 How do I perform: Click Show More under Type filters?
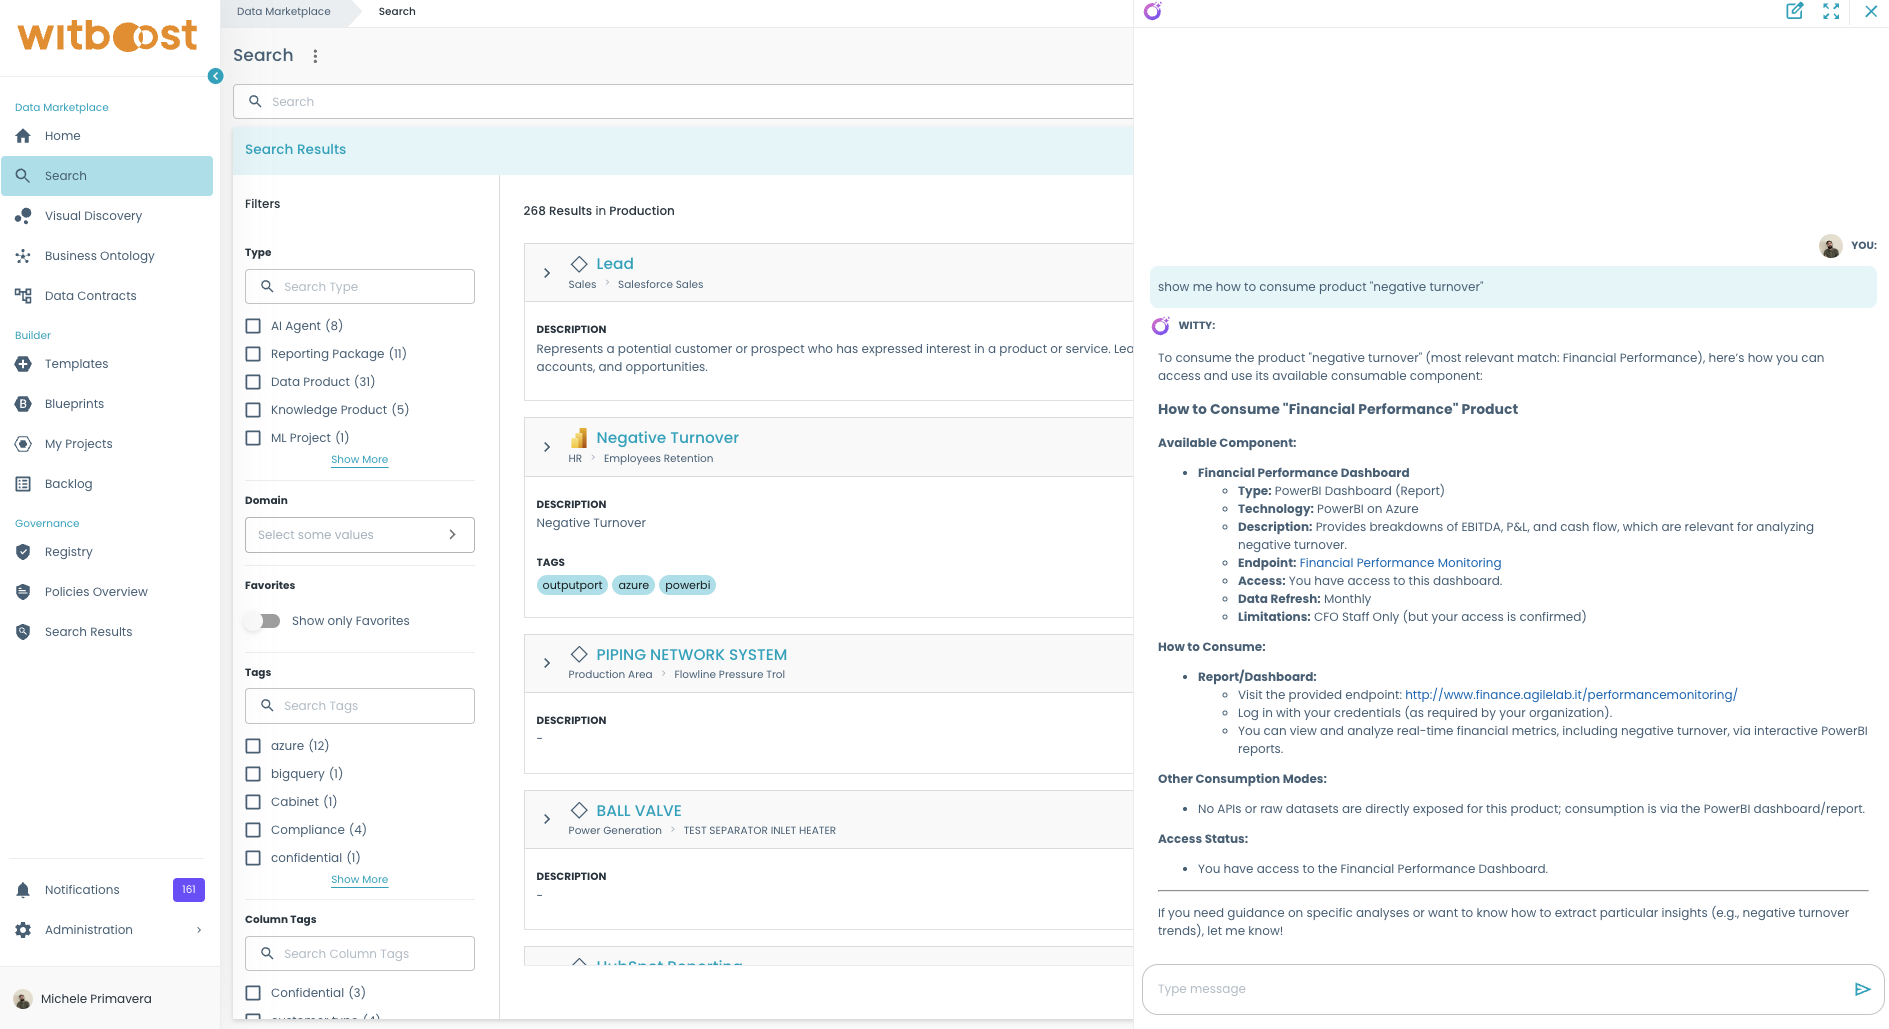coord(359,460)
